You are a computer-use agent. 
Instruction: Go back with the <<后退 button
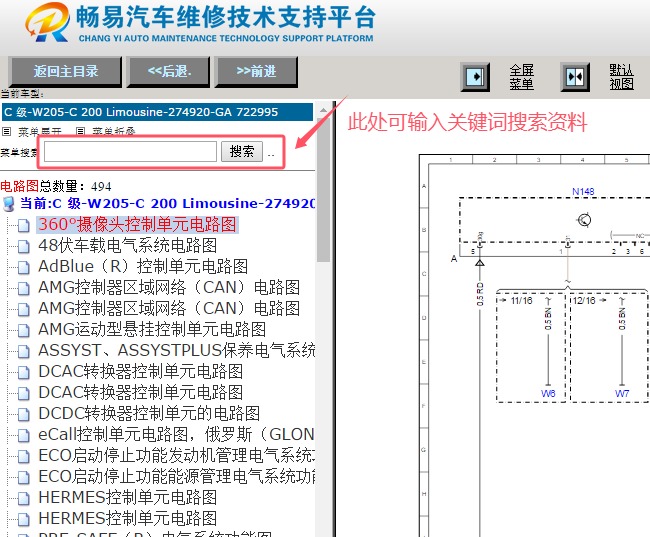coord(169,71)
